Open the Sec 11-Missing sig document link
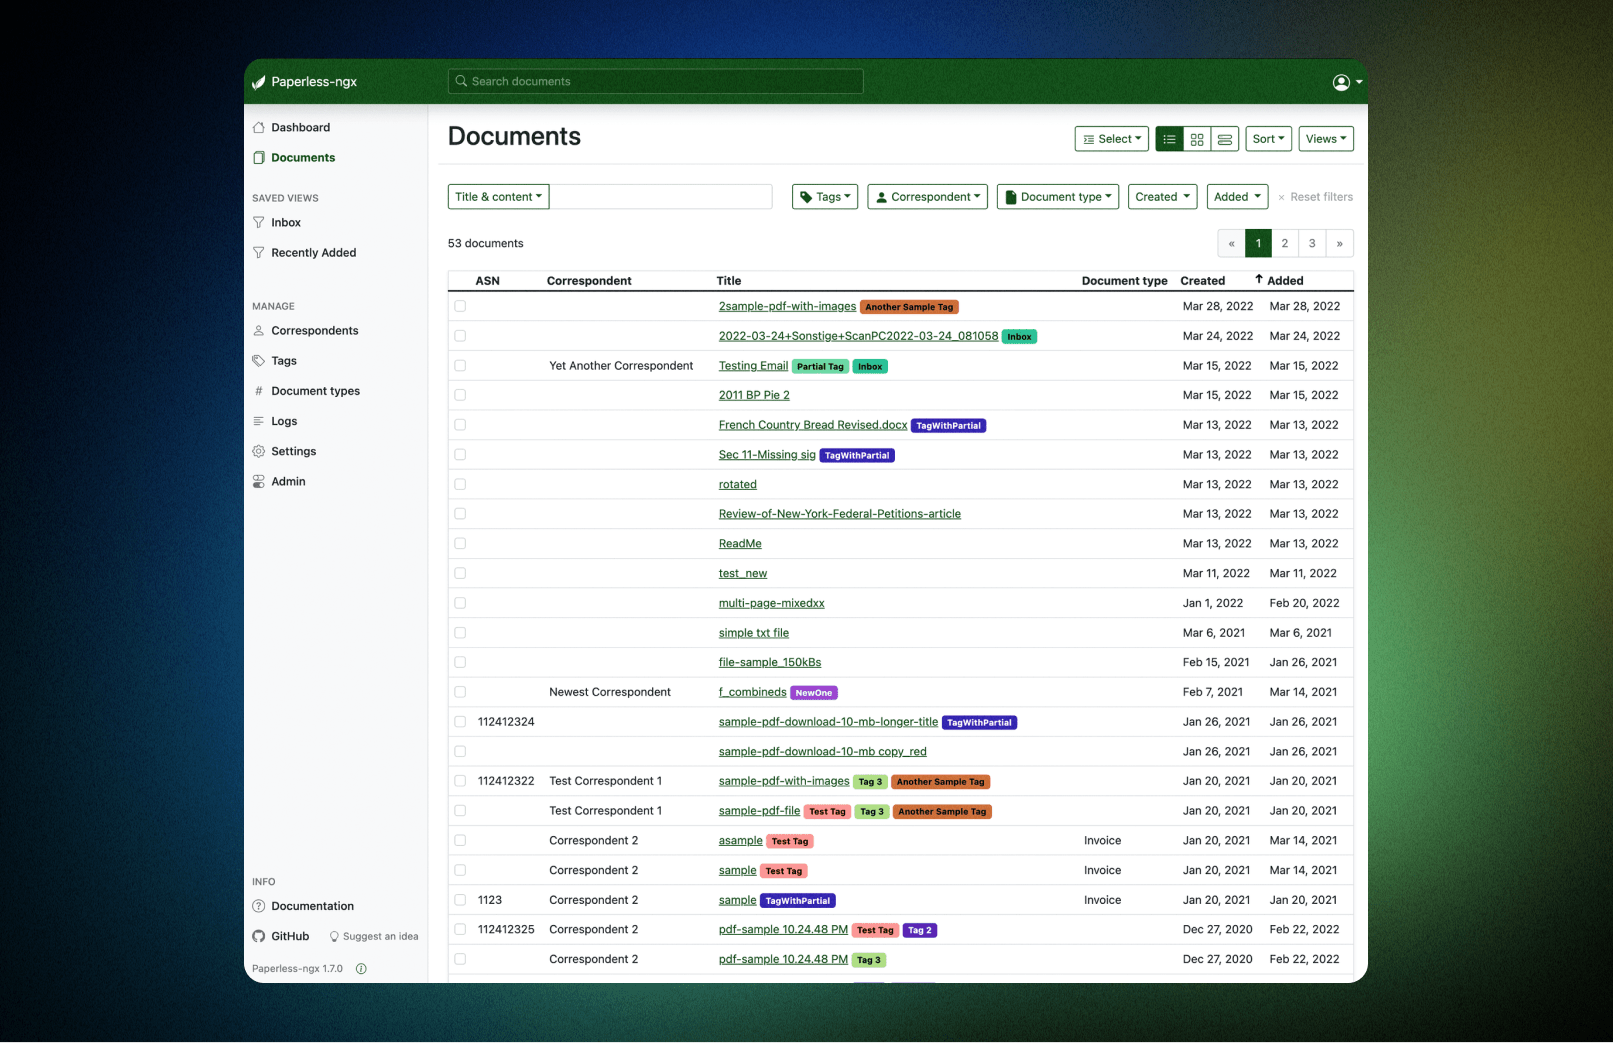This screenshot has height=1043, width=1613. 767,454
